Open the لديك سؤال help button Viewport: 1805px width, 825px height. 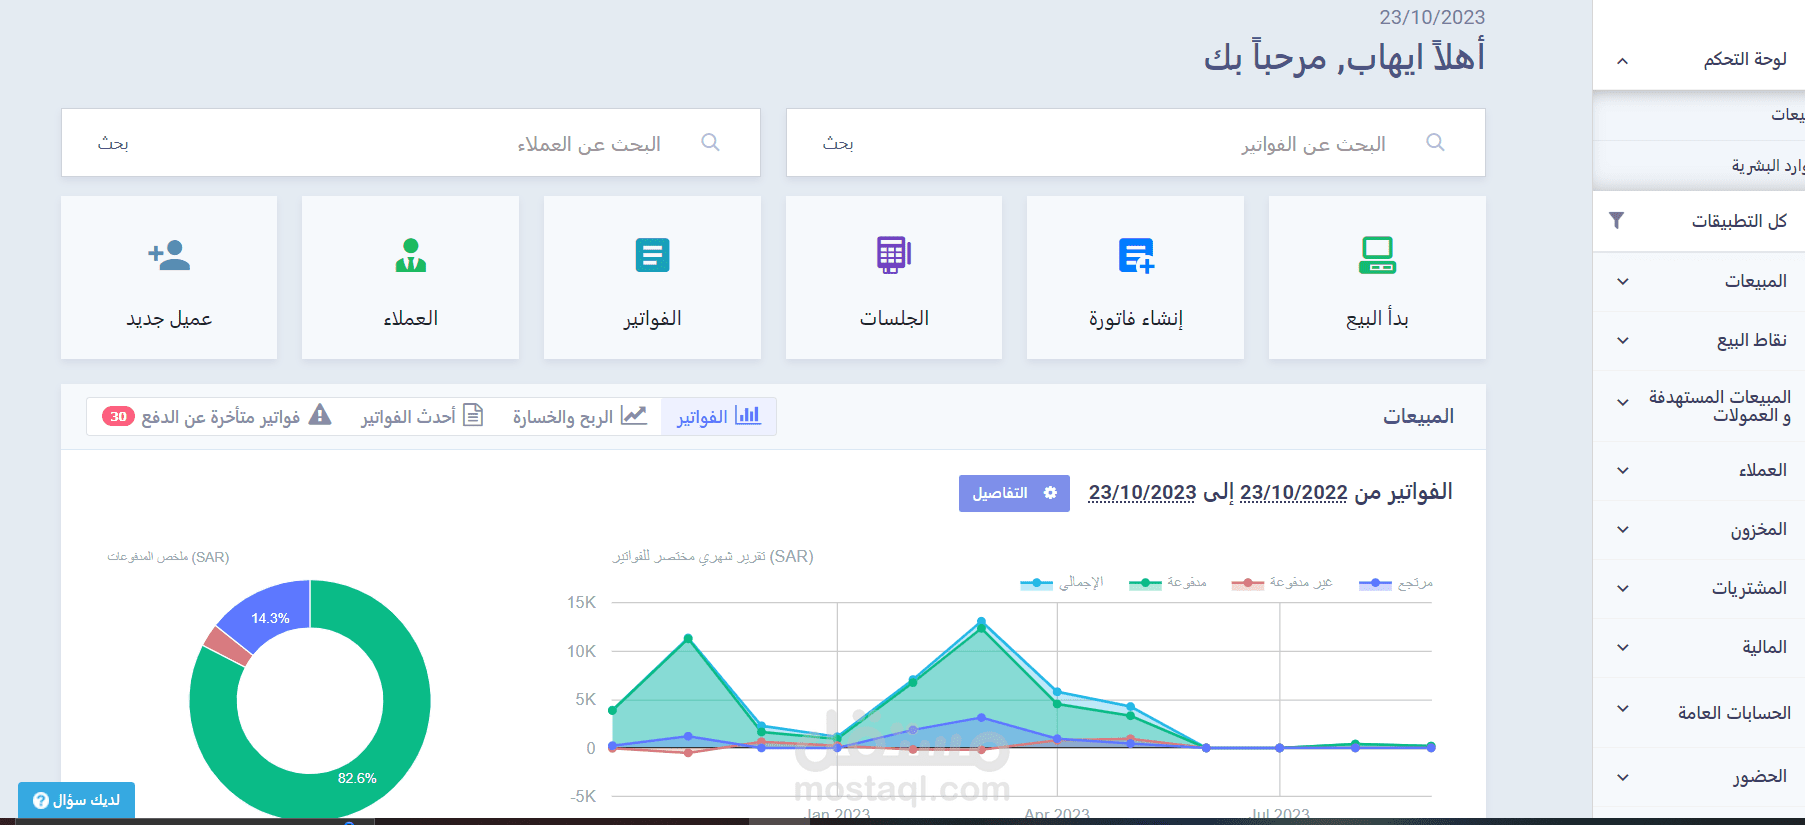coord(76,800)
